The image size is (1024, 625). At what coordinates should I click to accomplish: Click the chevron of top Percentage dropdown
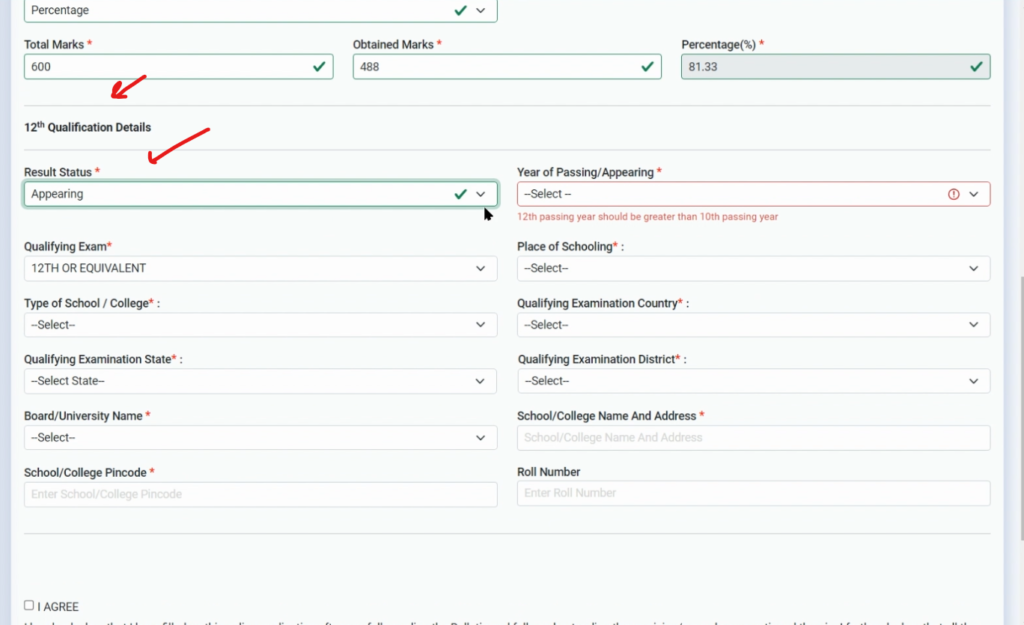(x=481, y=10)
